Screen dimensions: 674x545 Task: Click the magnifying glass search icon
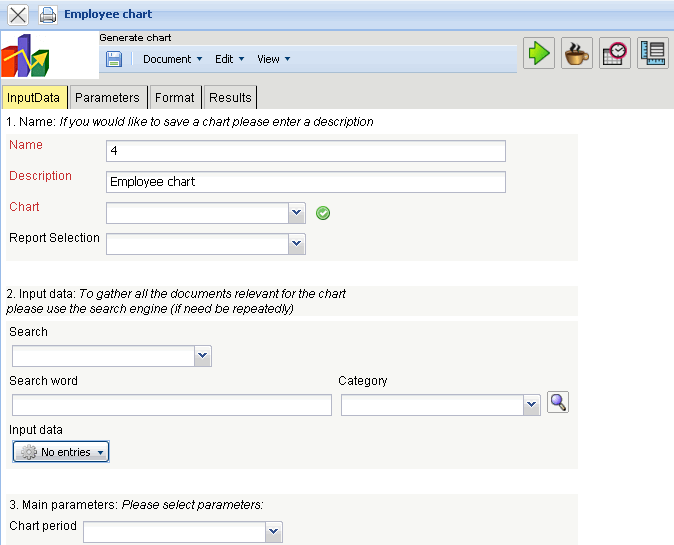(558, 402)
